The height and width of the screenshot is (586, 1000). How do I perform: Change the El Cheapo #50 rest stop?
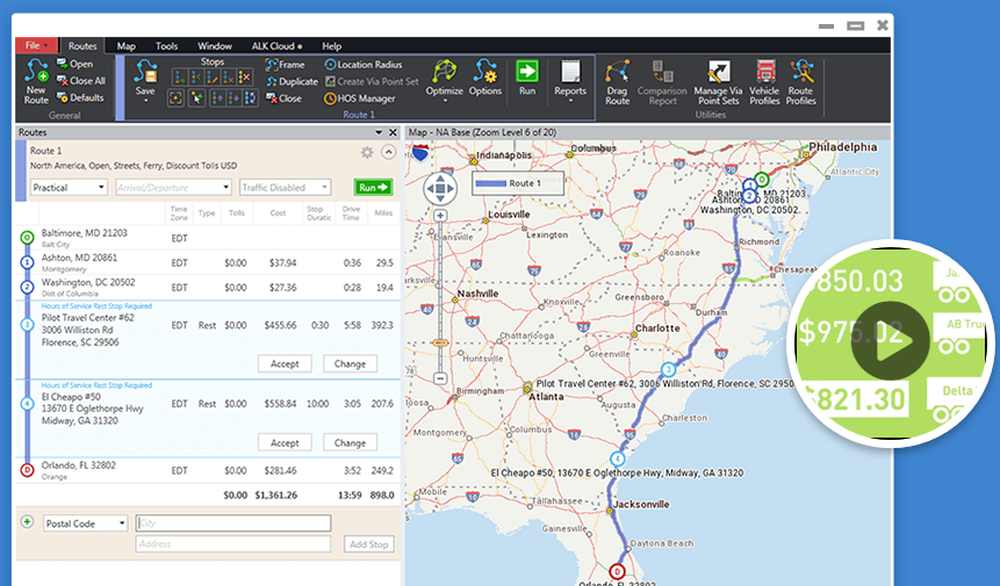349,443
